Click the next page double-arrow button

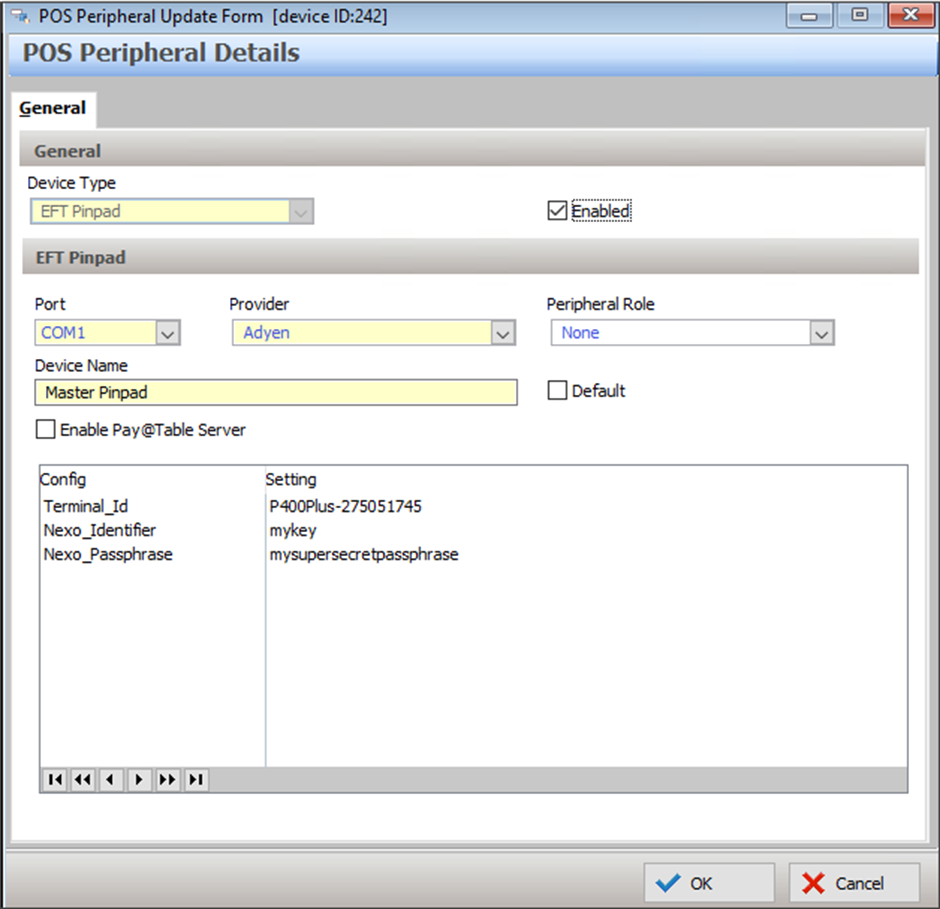168,780
